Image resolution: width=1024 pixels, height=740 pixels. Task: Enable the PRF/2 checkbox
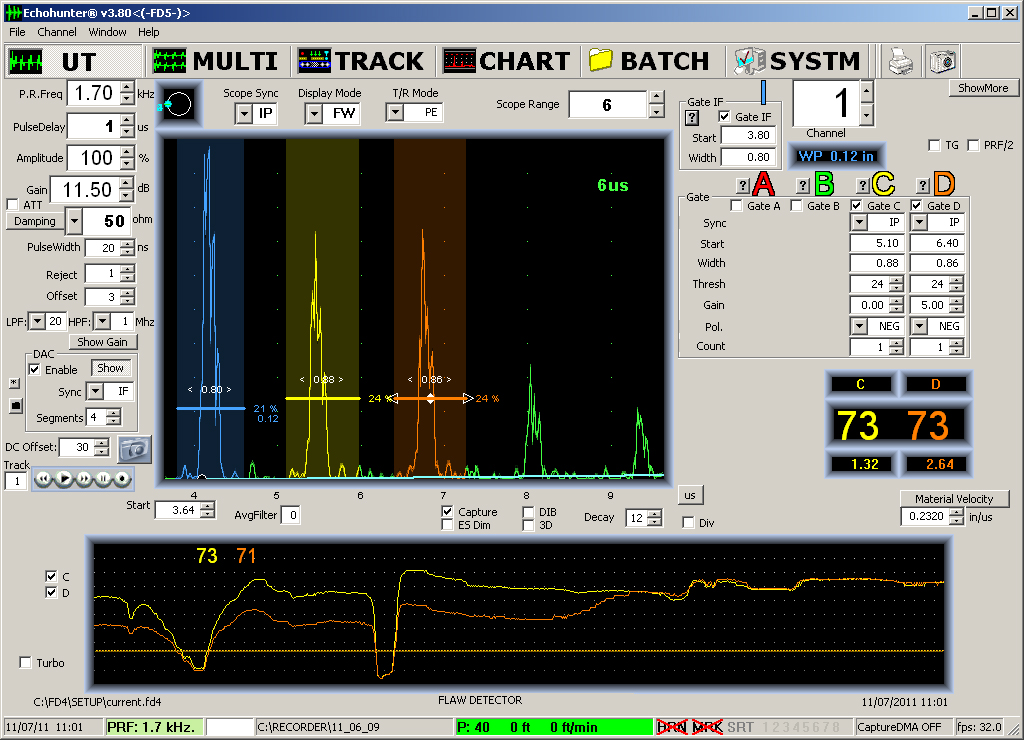pyautogui.click(x=973, y=145)
